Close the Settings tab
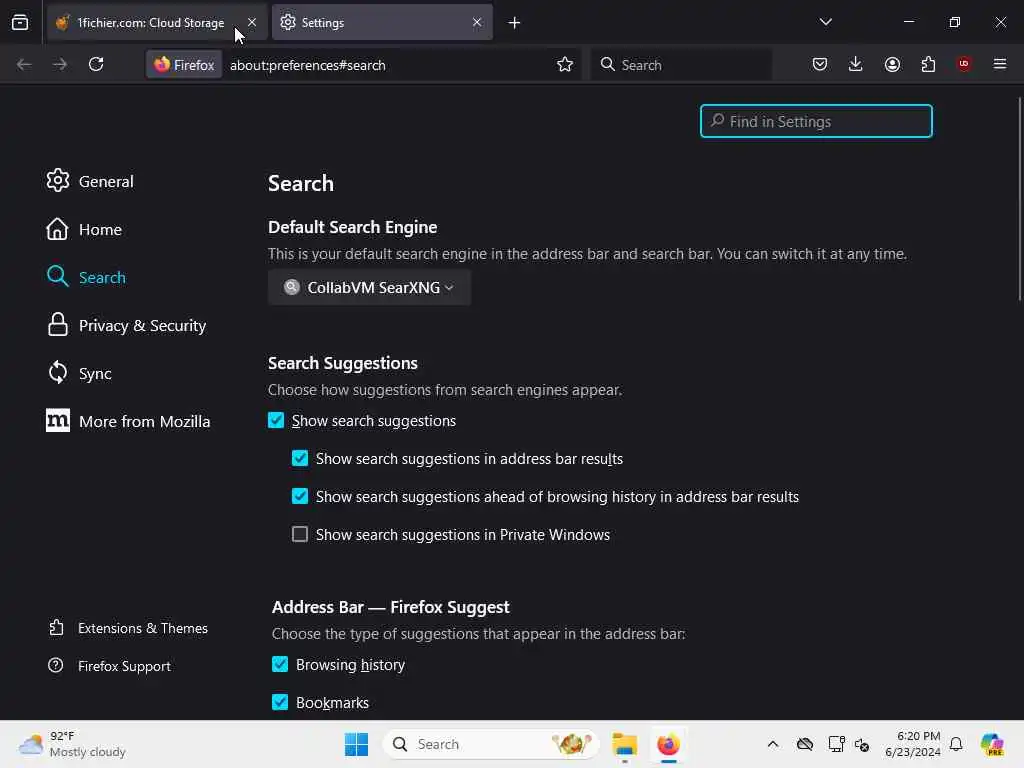The height and width of the screenshot is (768, 1024). pyautogui.click(x=477, y=22)
